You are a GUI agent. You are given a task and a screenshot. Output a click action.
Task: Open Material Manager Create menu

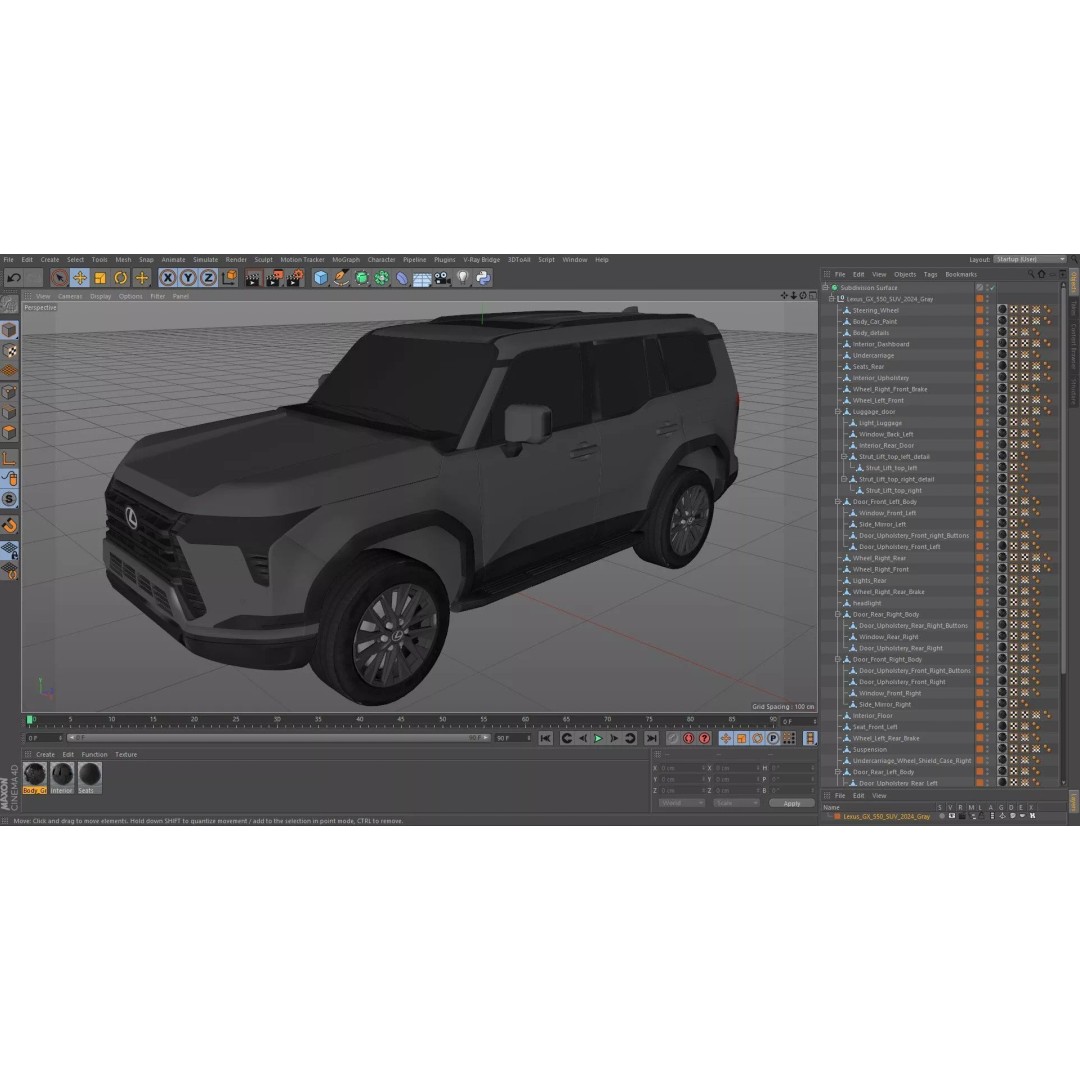click(x=45, y=754)
